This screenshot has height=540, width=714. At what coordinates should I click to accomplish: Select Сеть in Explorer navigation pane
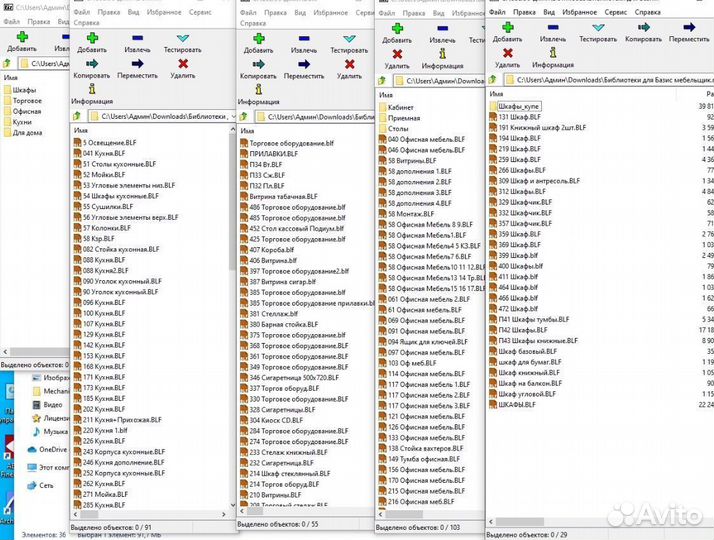coord(46,485)
